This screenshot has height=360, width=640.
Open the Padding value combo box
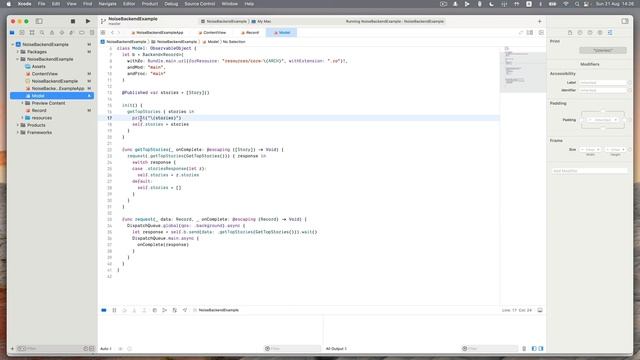602,120
